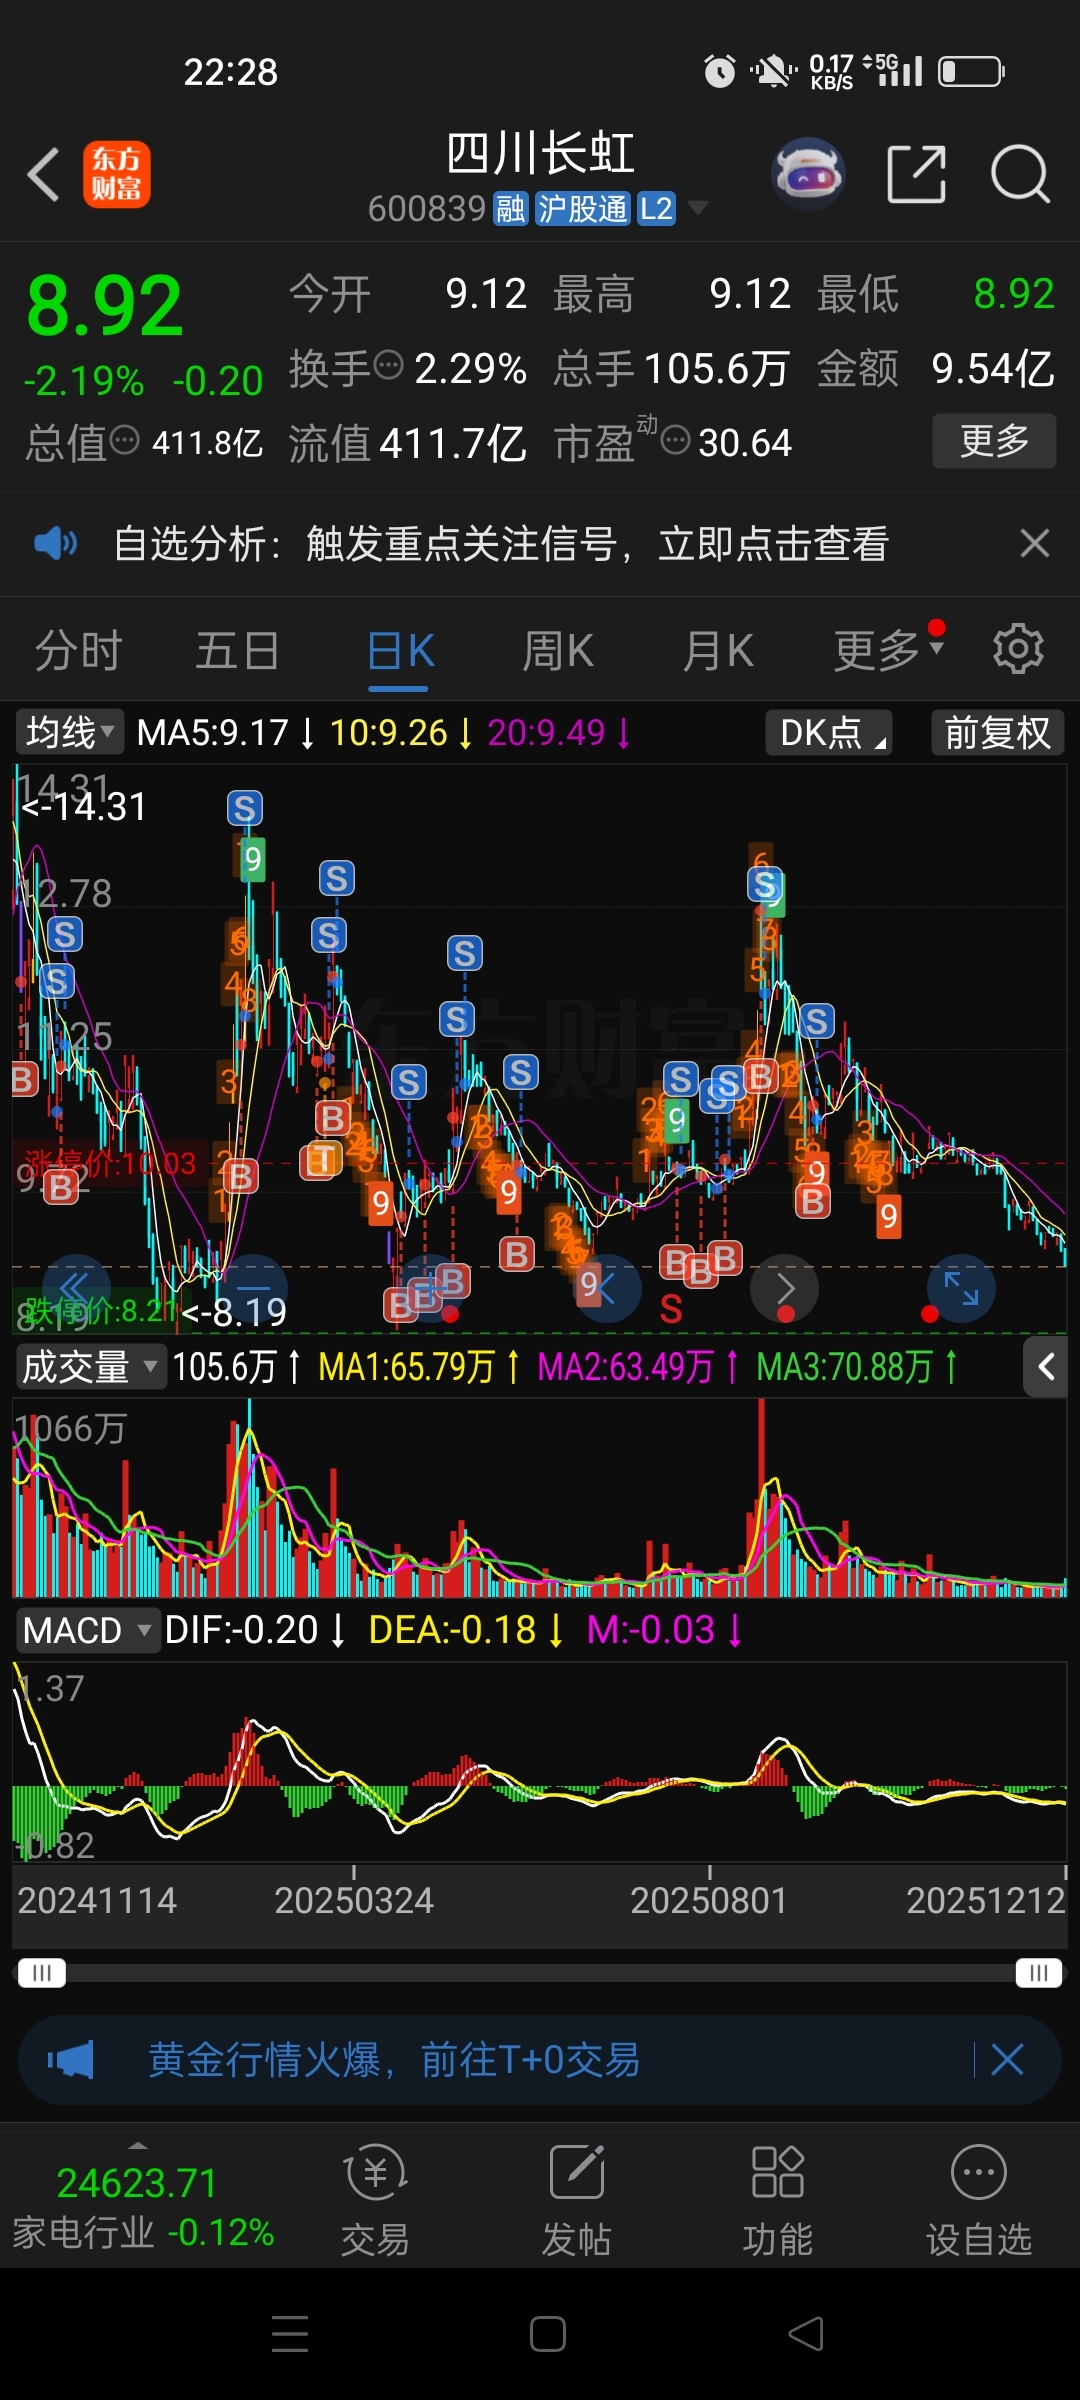Screen dimensions: 1080x2400
Task: Open DK点 indicator selector
Action: click(829, 732)
